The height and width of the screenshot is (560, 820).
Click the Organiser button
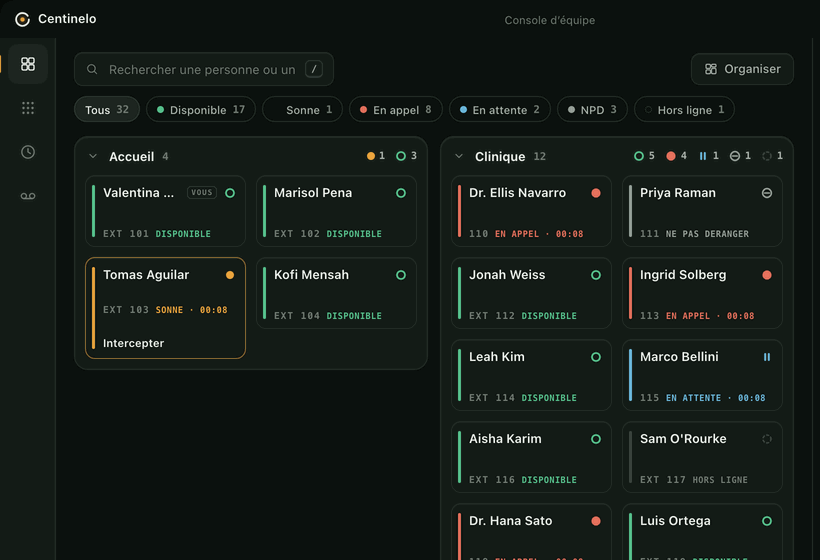(x=742, y=69)
